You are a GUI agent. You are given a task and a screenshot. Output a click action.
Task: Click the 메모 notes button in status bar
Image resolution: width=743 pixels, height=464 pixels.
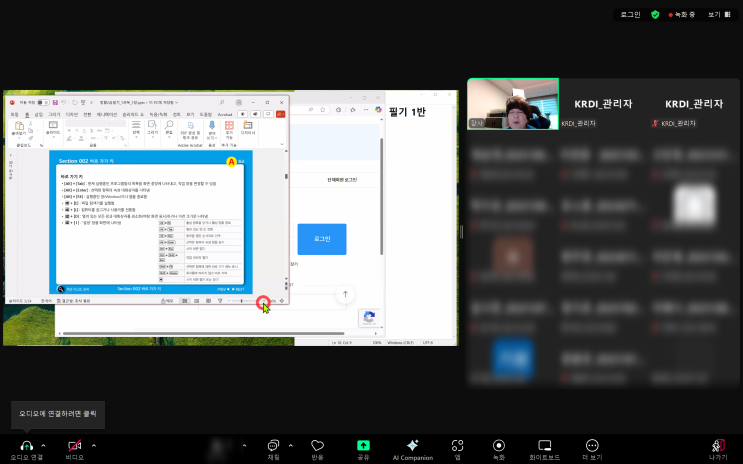pyautogui.click(x=167, y=301)
